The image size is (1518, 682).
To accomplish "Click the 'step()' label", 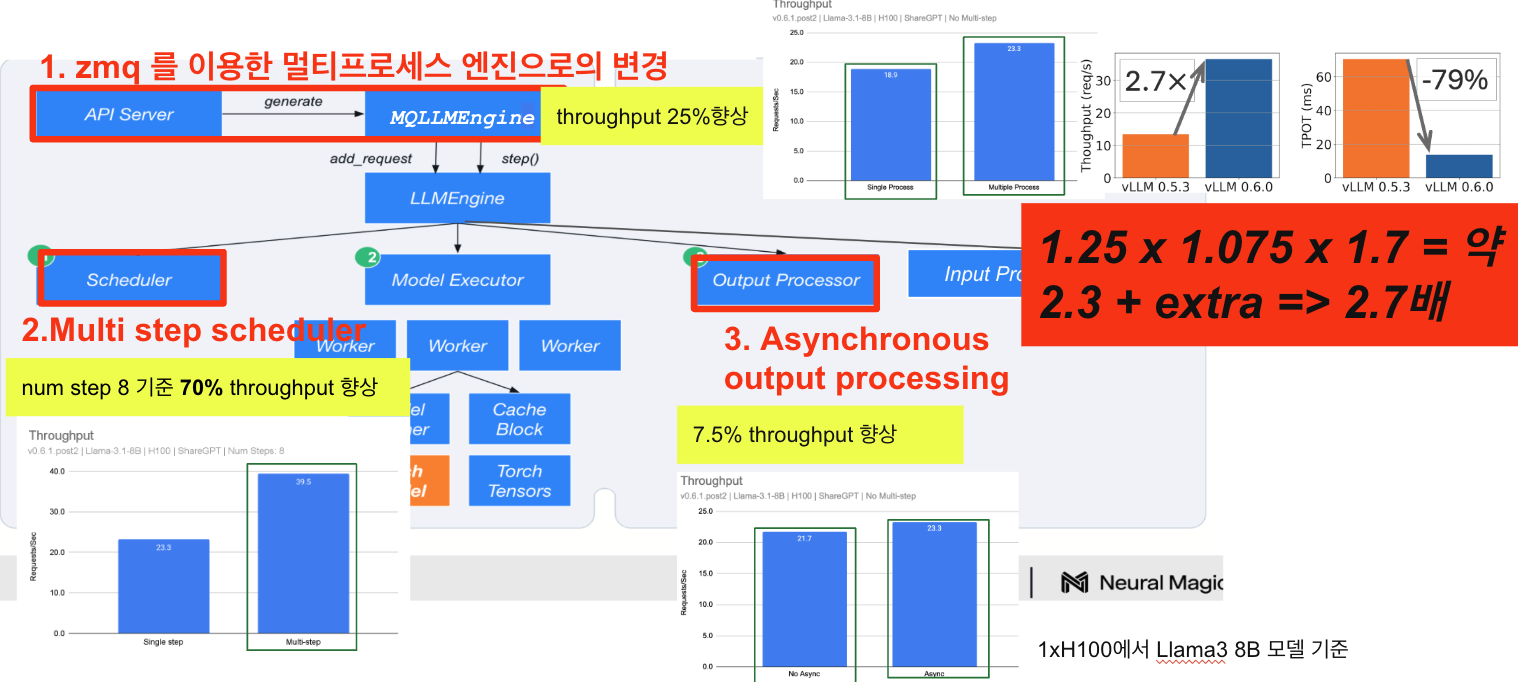I will (520, 159).
